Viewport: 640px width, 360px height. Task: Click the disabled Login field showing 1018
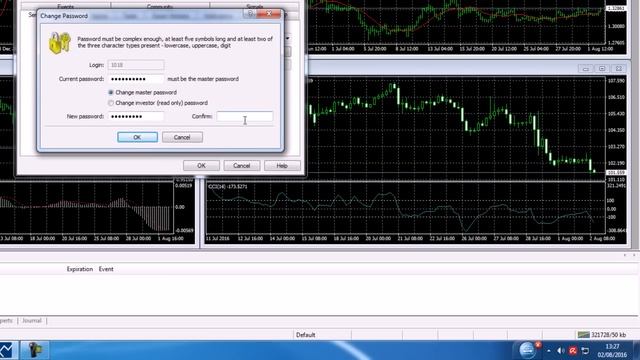click(136, 65)
